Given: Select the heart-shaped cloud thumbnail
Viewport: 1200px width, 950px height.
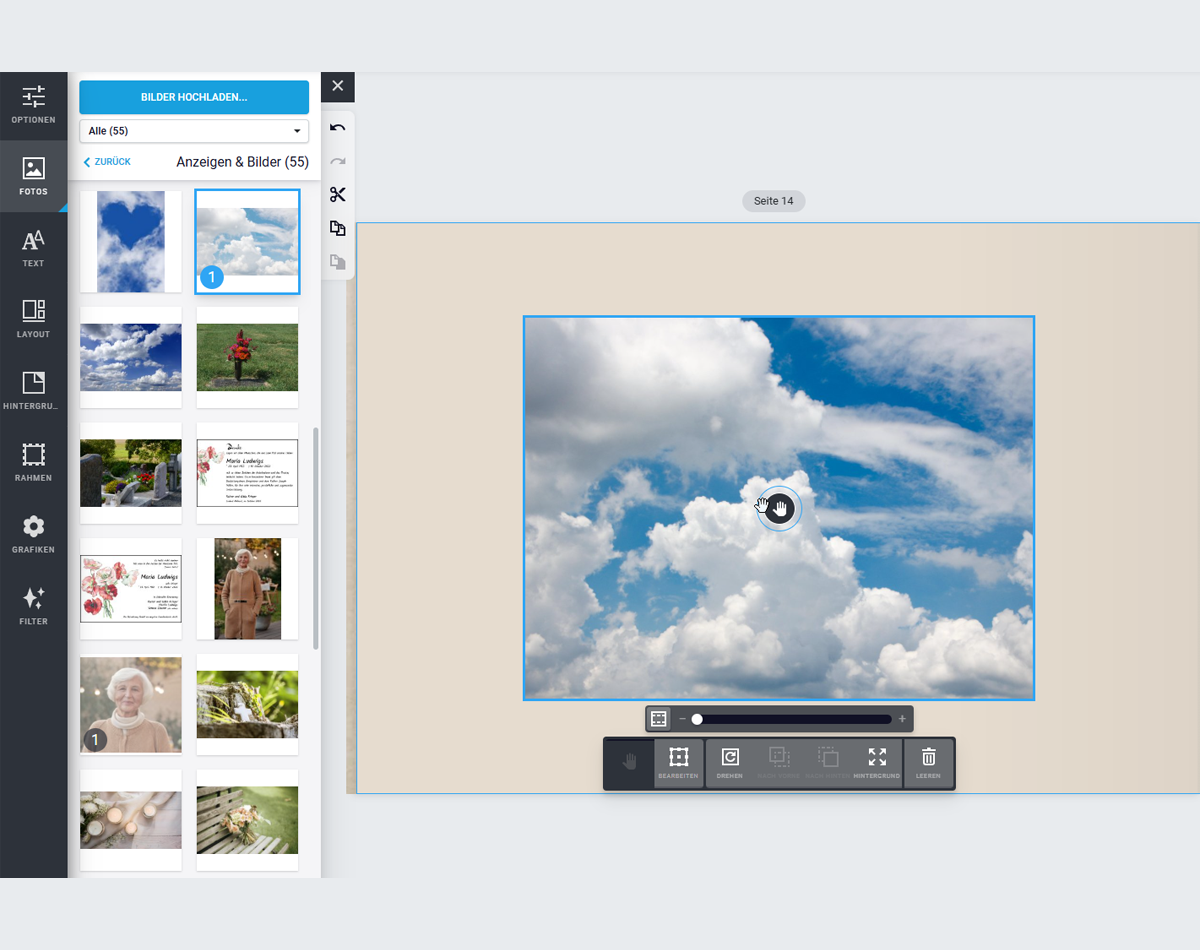Looking at the screenshot, I should (131, 242).
